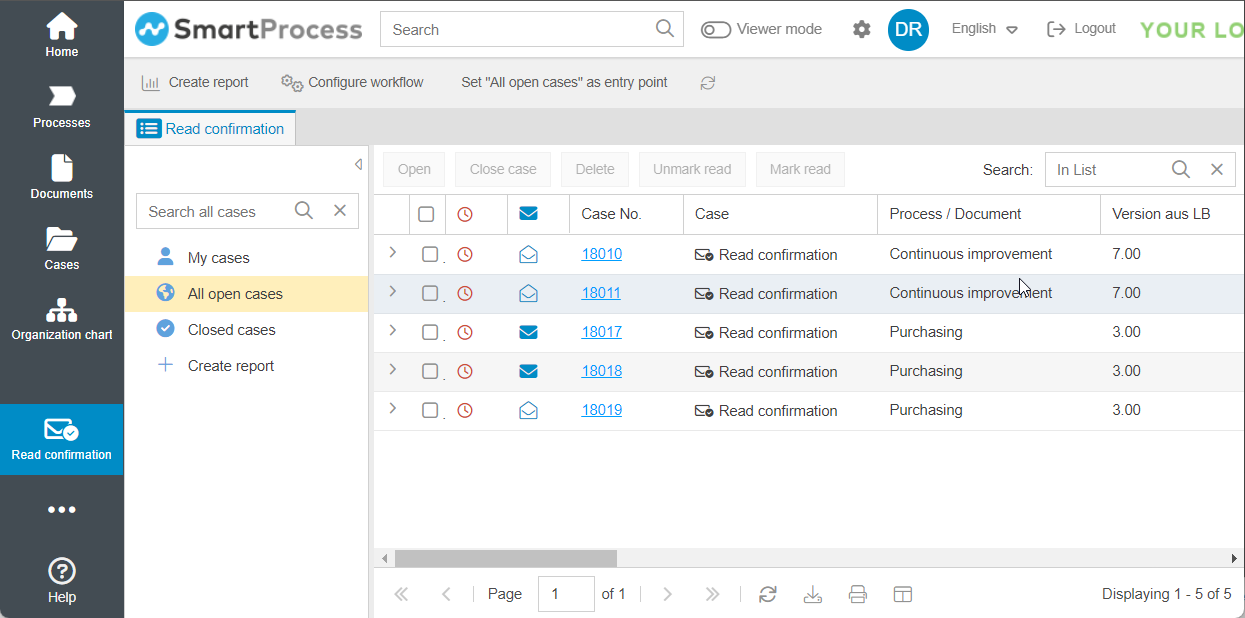1245x618 pixels.
Task: Open the column layout icon
Action: pos(902,594)
